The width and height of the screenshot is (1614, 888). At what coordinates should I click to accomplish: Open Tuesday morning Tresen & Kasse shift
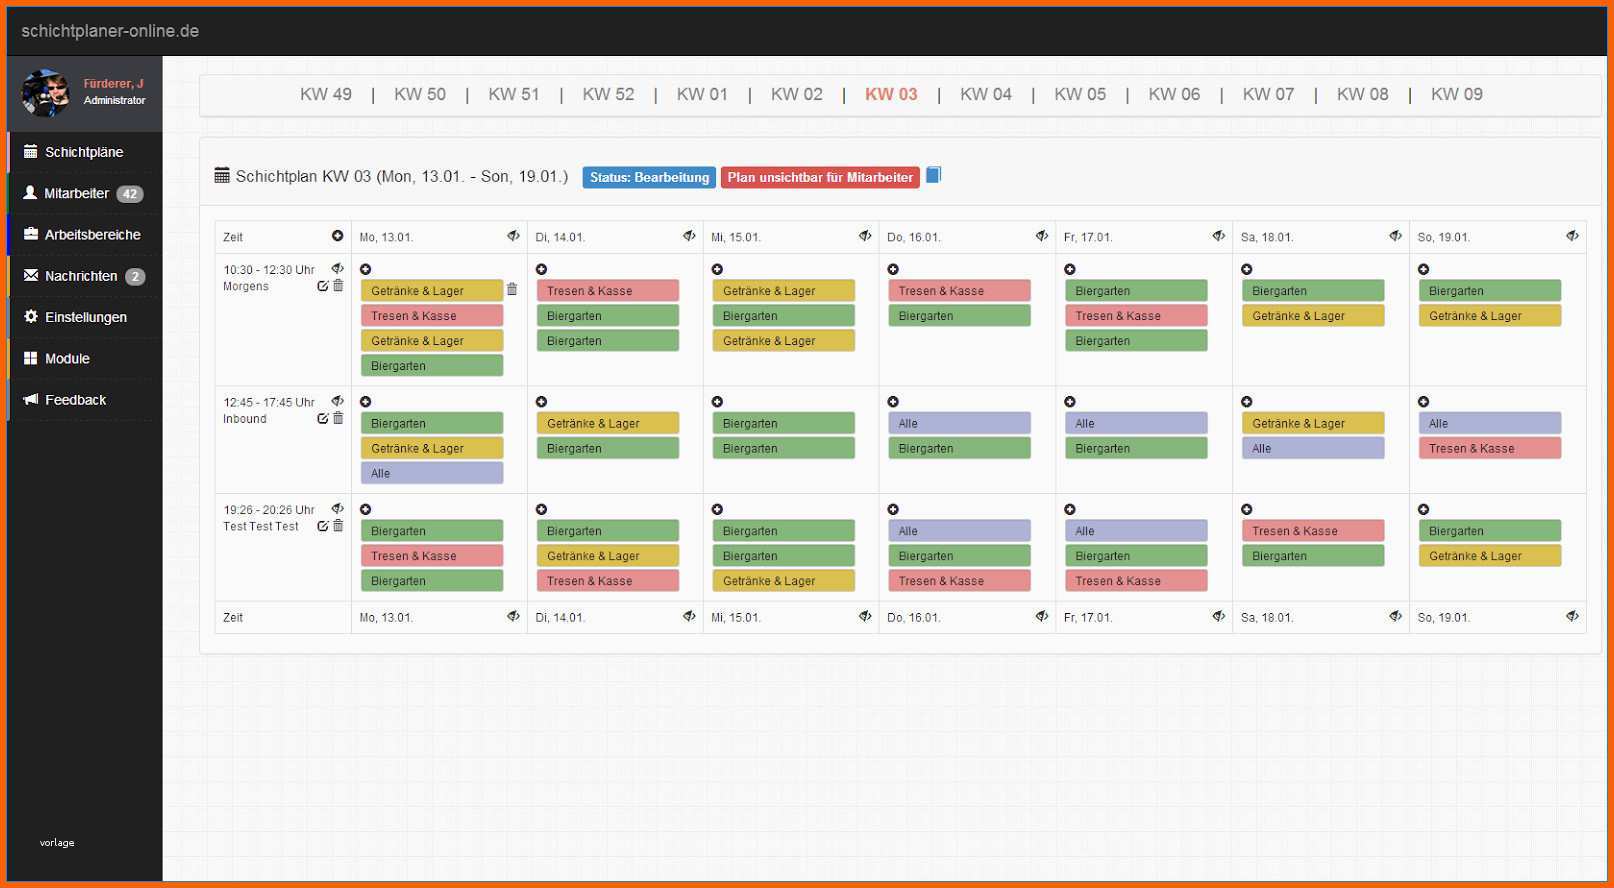point(608,291)
